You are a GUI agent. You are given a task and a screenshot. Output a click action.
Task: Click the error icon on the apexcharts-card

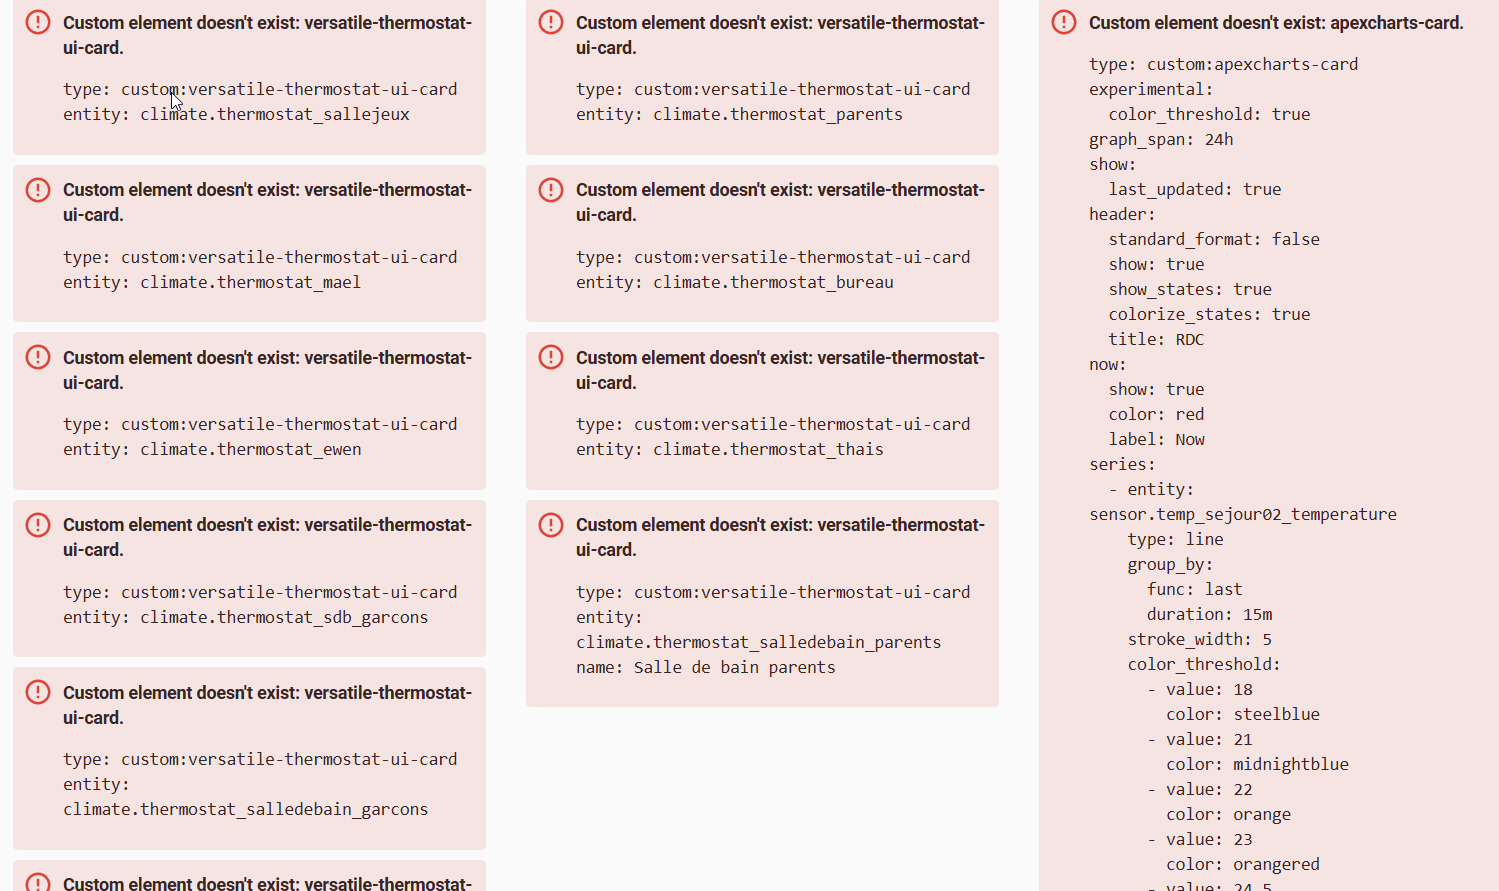1064,22
